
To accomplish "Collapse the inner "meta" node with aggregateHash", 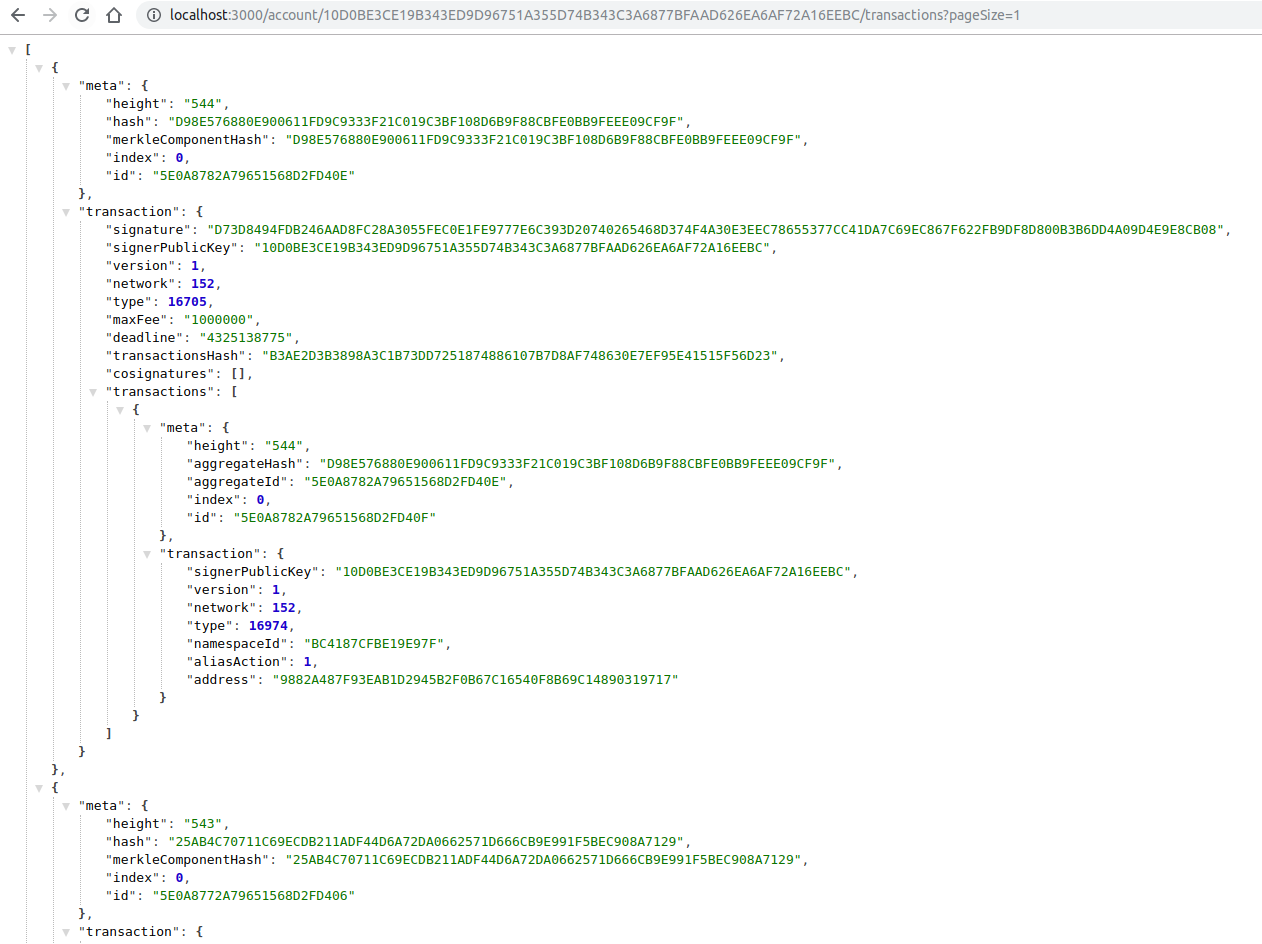I will coord(148,428).
